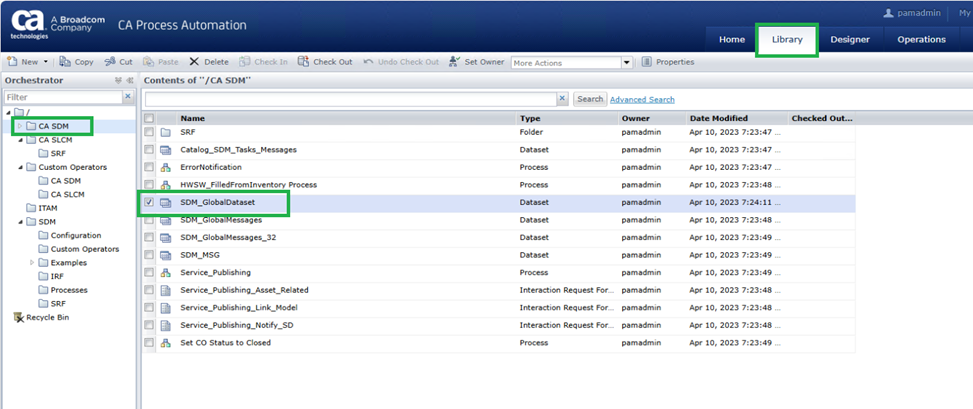Uncheck the SDM_GlobalDataset checkbox
973x409 pixels.
149,202
